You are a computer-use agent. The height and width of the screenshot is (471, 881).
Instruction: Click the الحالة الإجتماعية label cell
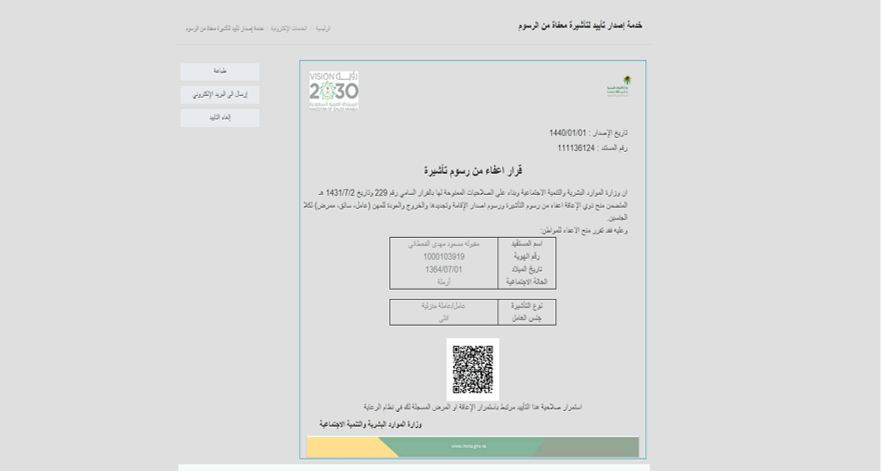tap(527, 282)
